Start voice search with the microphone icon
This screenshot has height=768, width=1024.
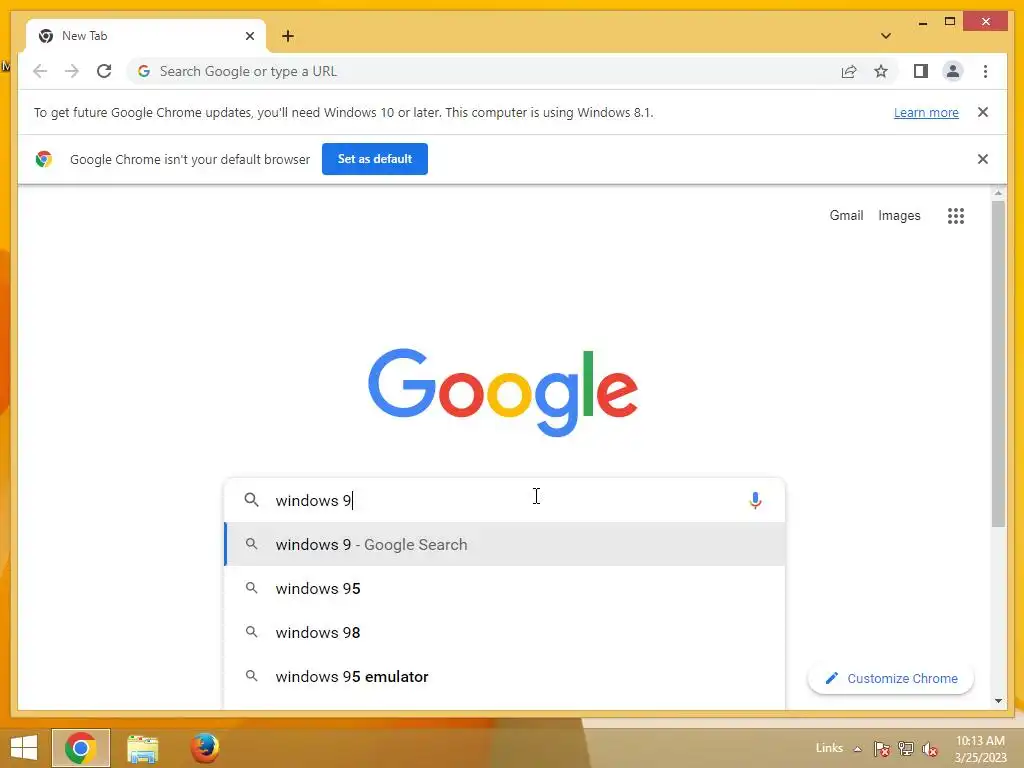pos(755,500)
